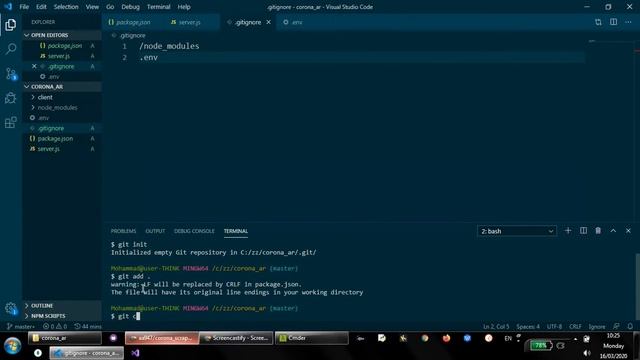Kill the terminal with trash icon
The width and height of the screenshot is (640, 360).
point(598,231)
